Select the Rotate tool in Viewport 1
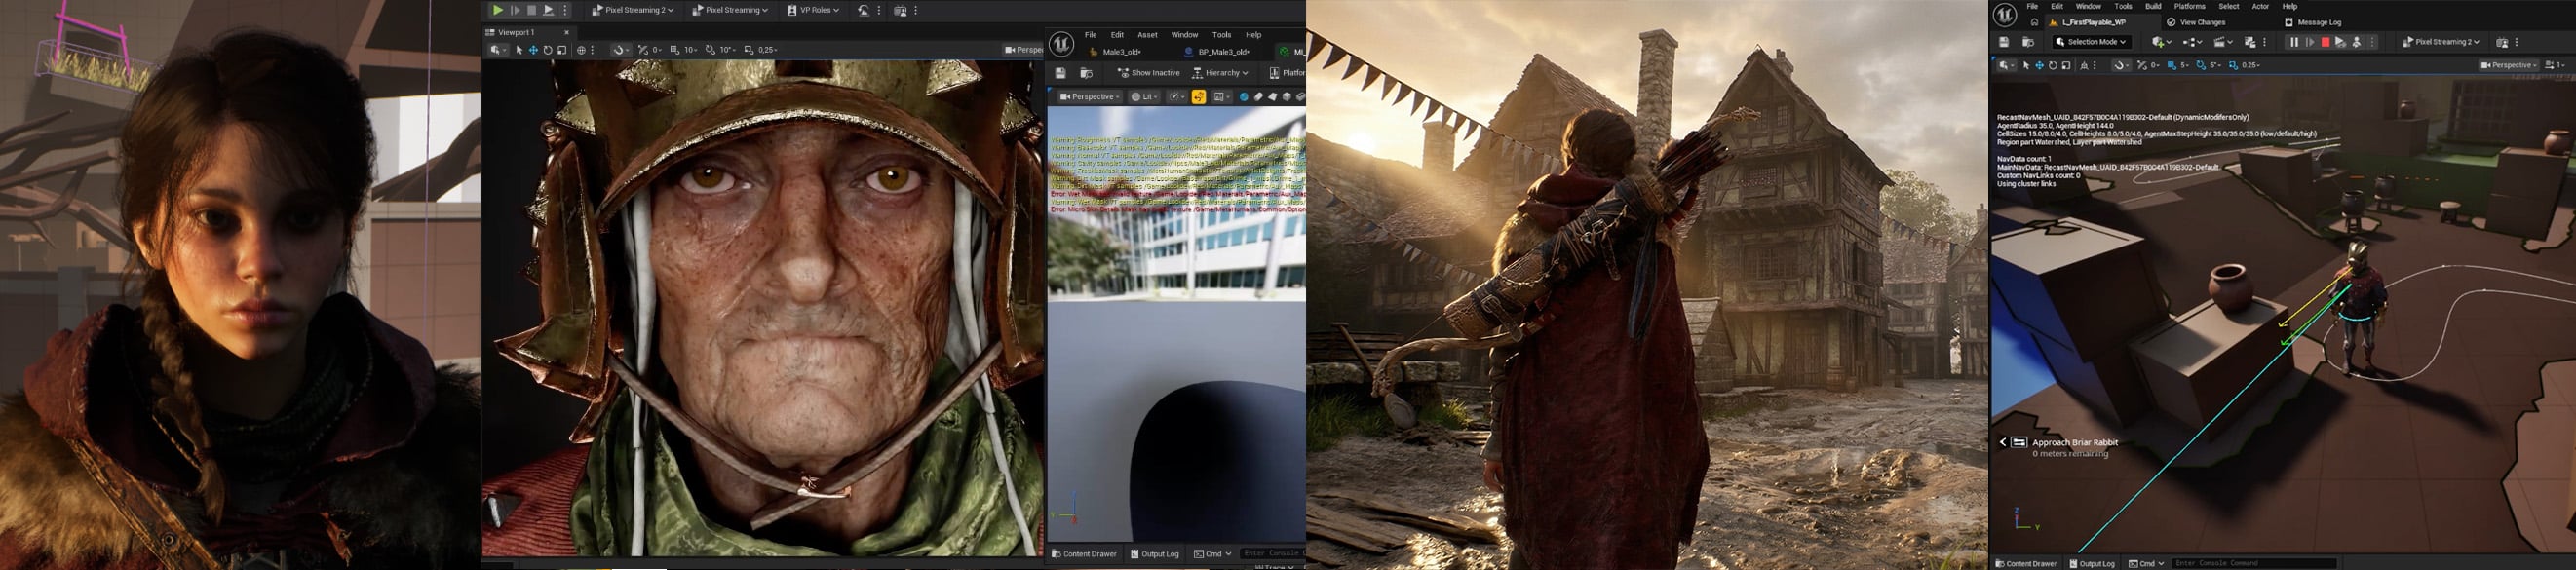 [x=548, y=50]
